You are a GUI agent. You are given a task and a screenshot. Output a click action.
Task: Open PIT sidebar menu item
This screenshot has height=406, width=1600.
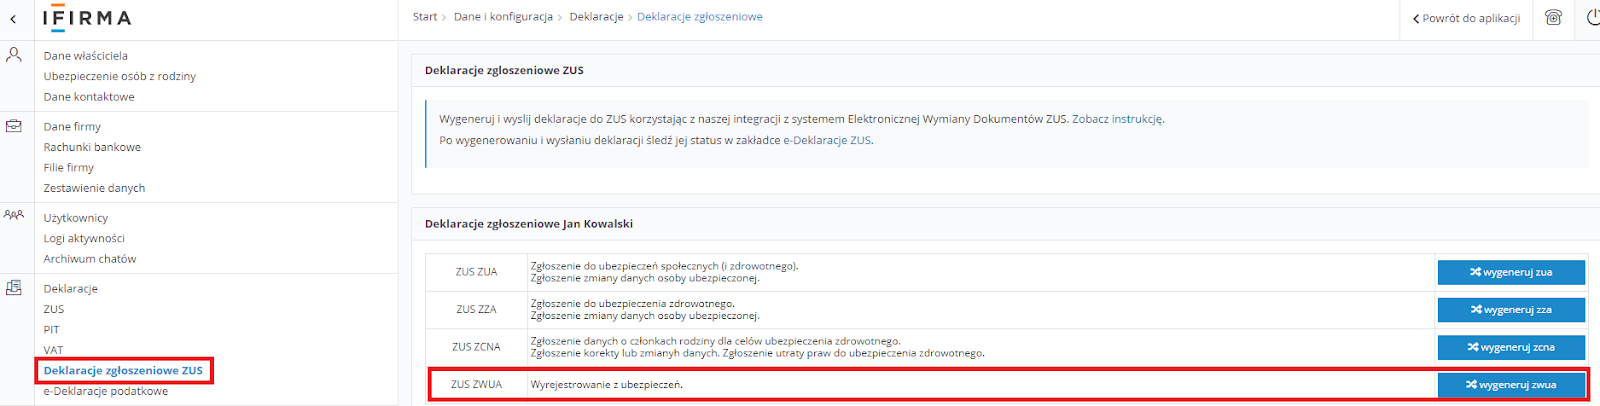(52, 330)
